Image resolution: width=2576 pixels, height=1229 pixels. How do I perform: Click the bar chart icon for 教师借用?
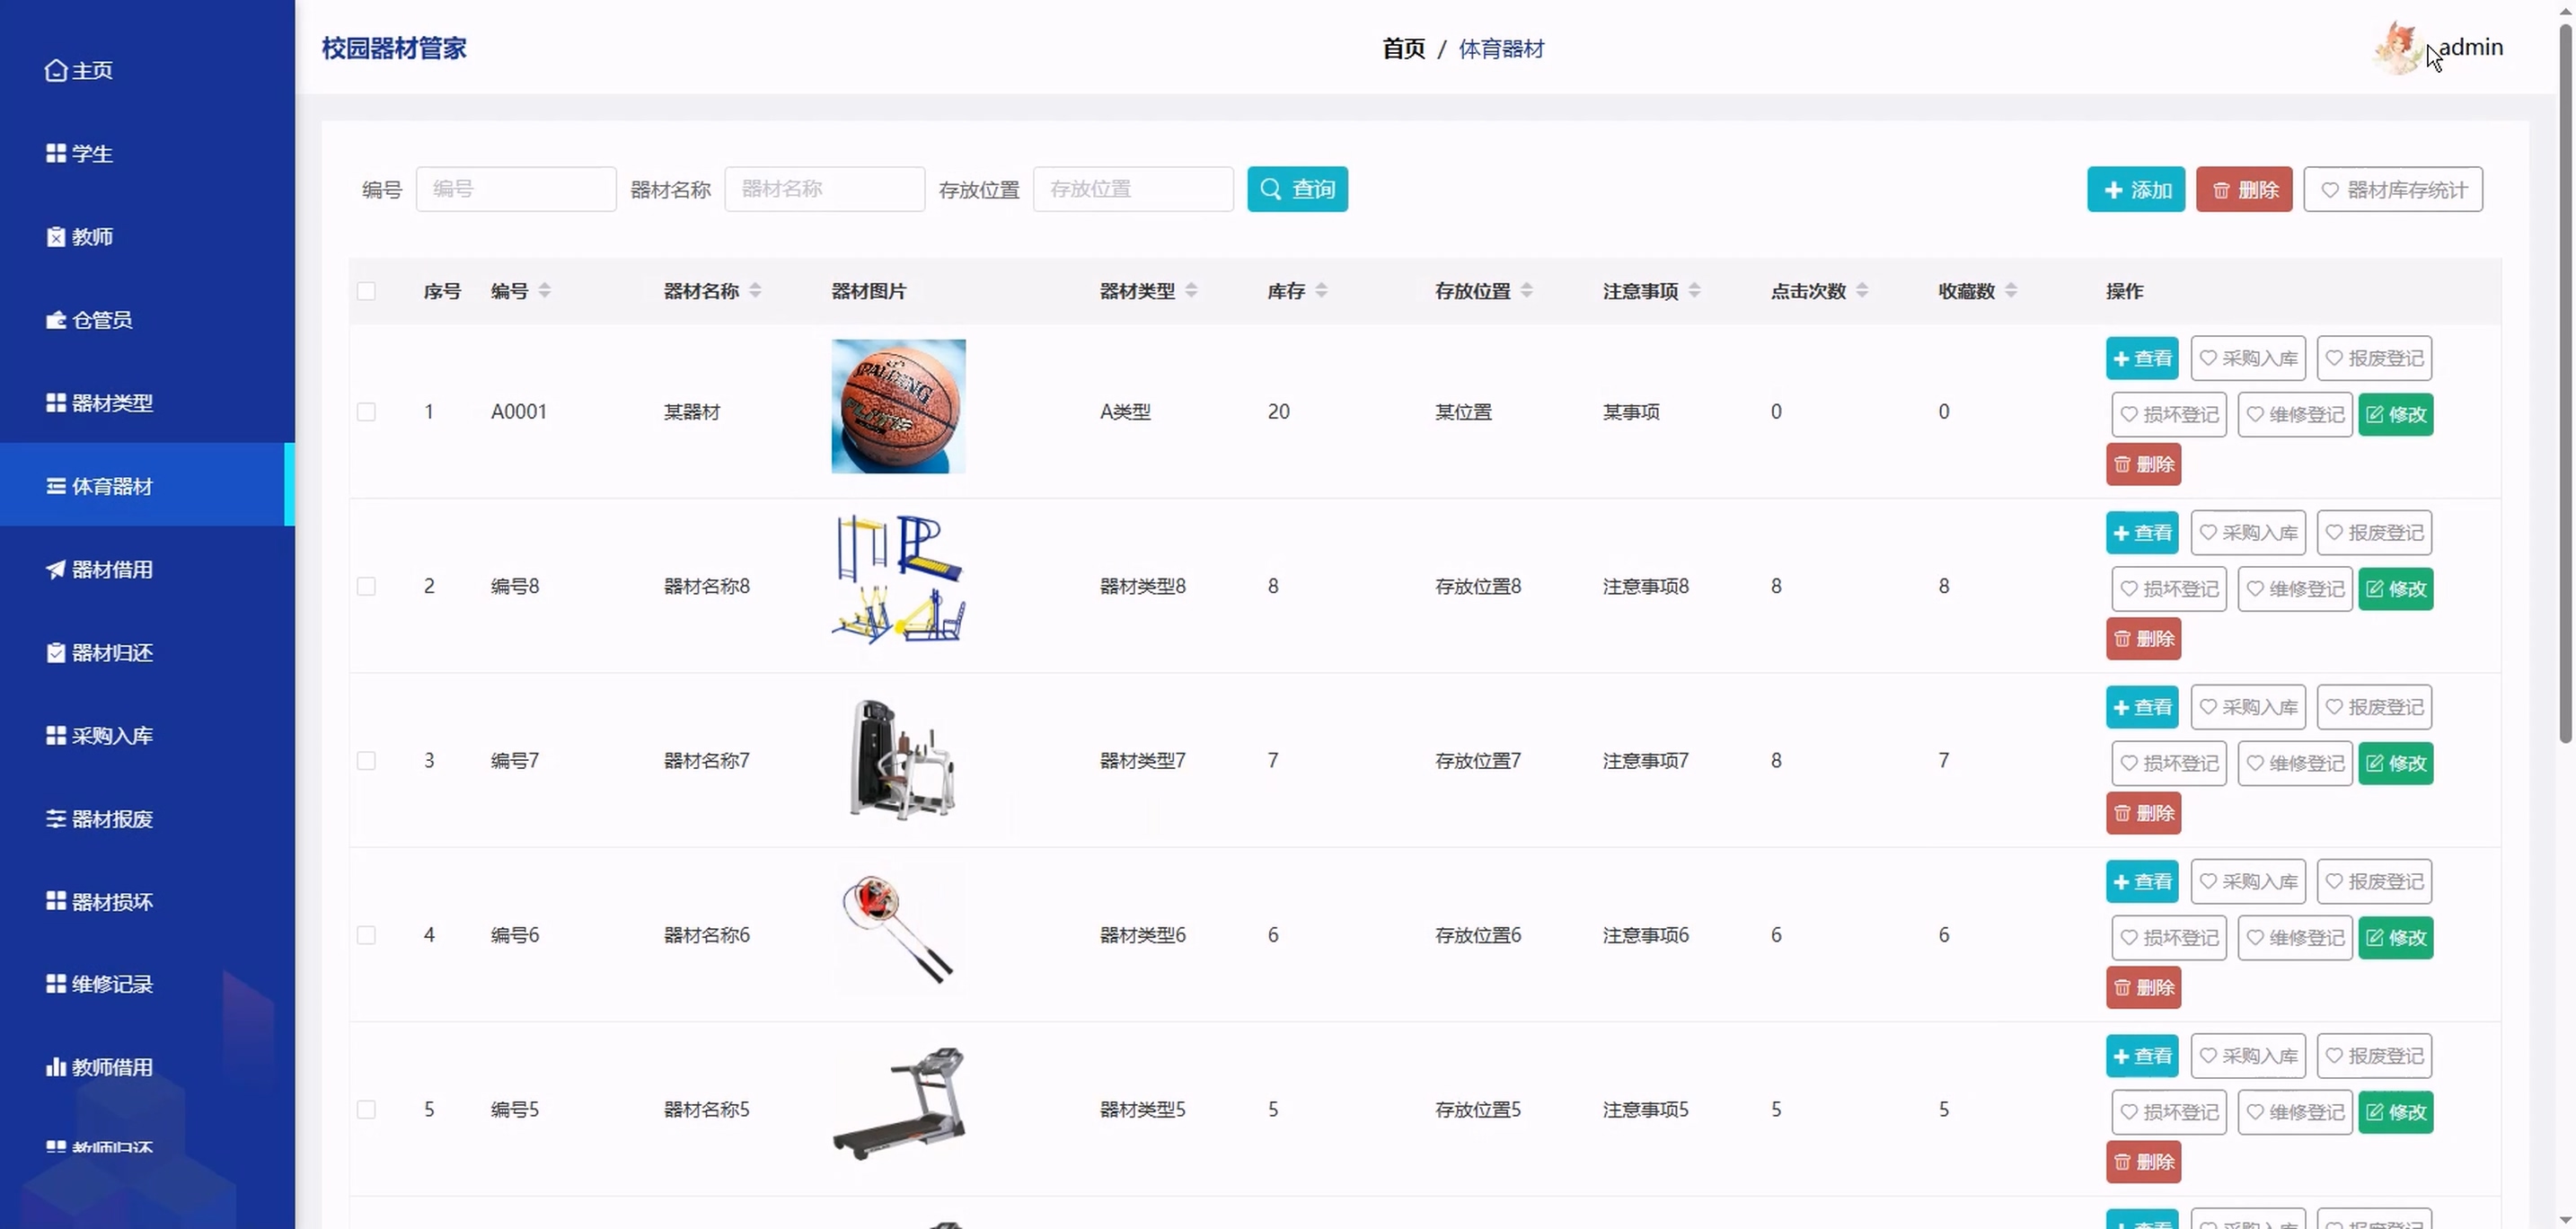click(x=56, y=1067)
